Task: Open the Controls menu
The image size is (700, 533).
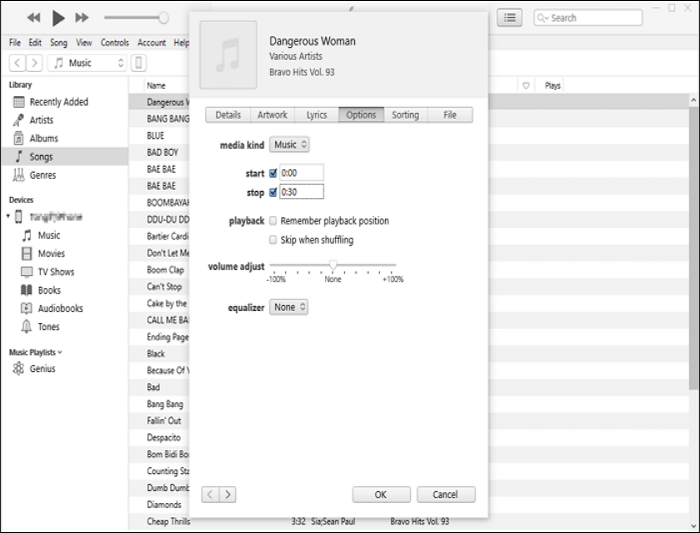Action: (115, 43)
